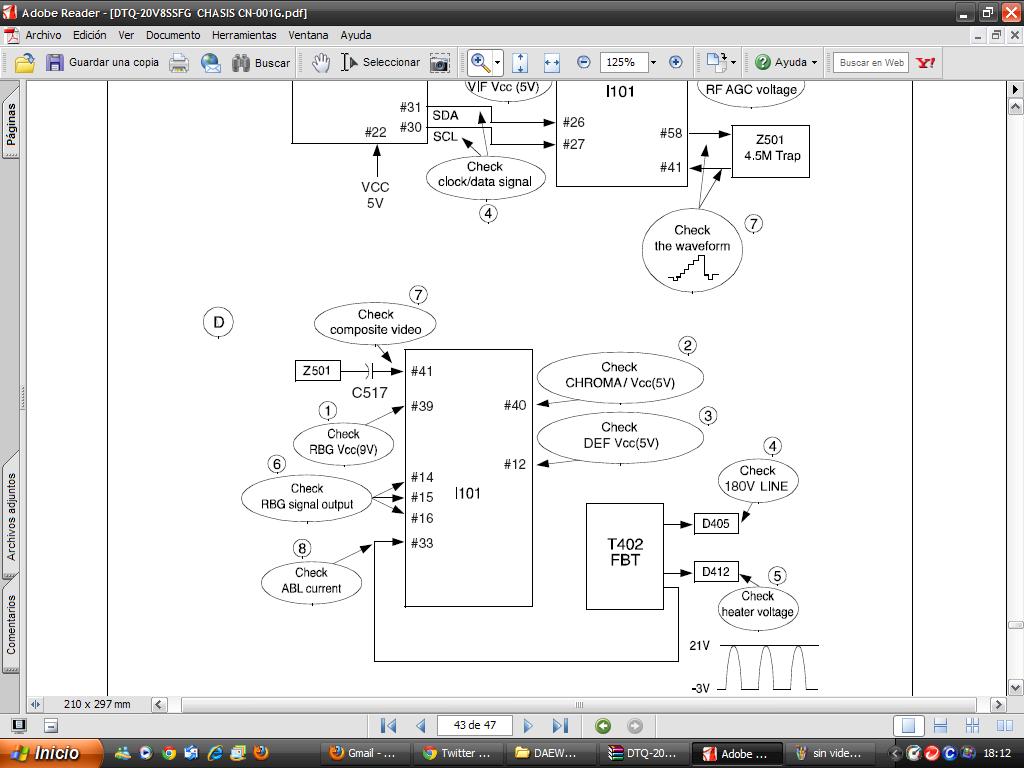Open Firefox from quick launch

tap(261, 753)
